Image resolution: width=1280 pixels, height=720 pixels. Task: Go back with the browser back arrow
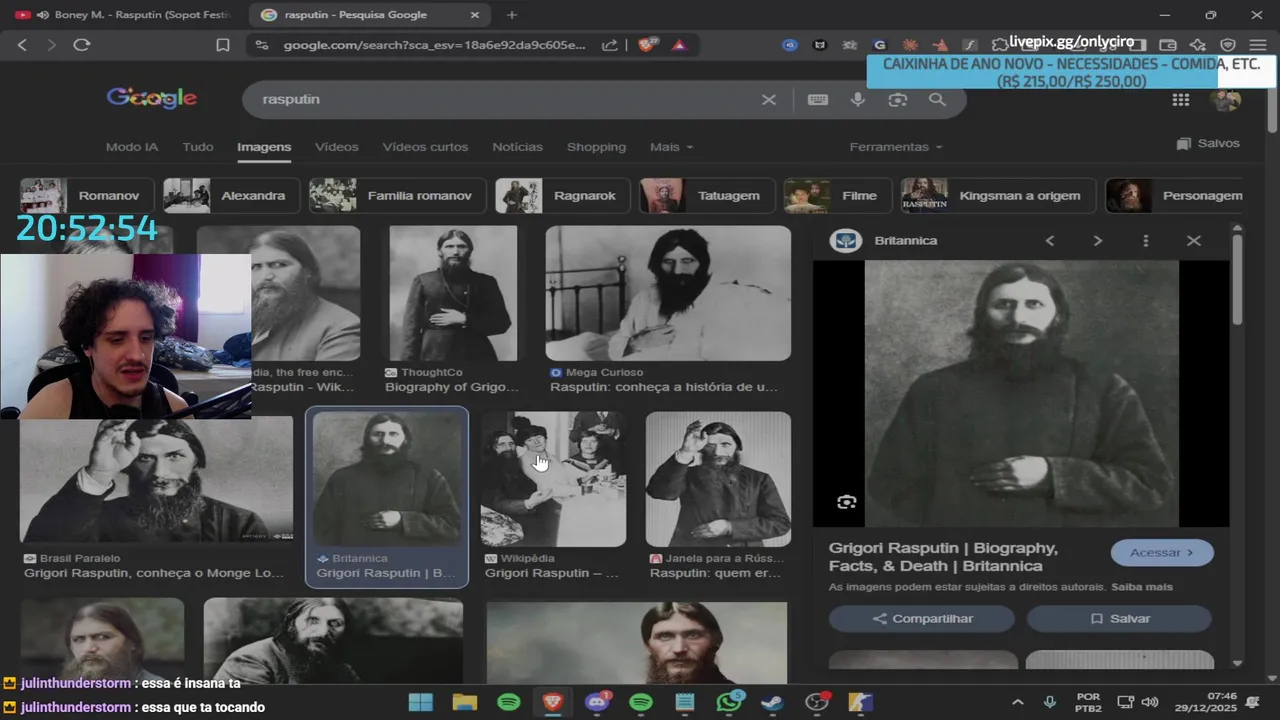point(22,45)
